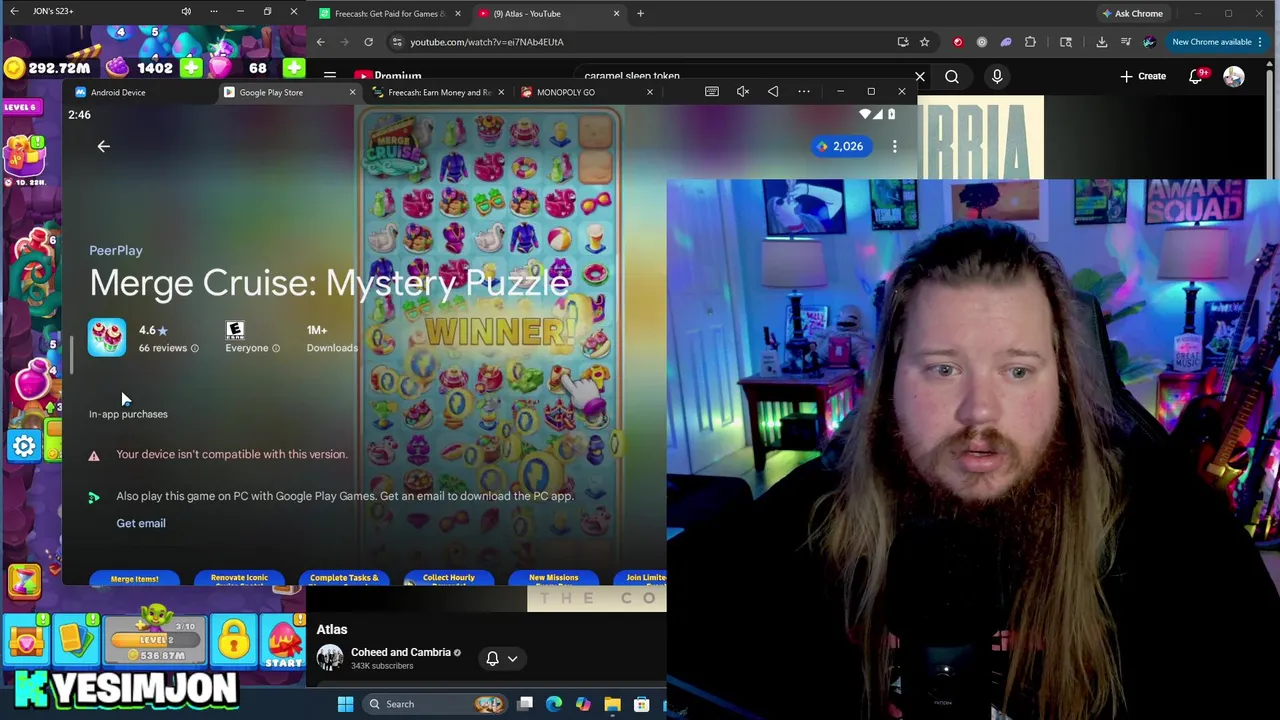Open the info icon next to 66 reviews
This screenshot has width=1280, height=720.
tap(195, 348)
